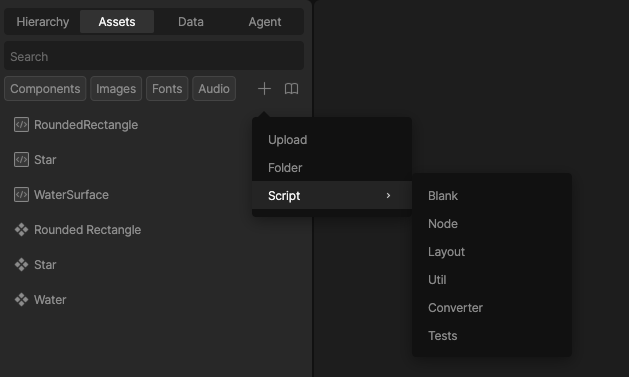Select the Star component diamond icon
This screenshot has width=629, height=377.
pos(21,265)
